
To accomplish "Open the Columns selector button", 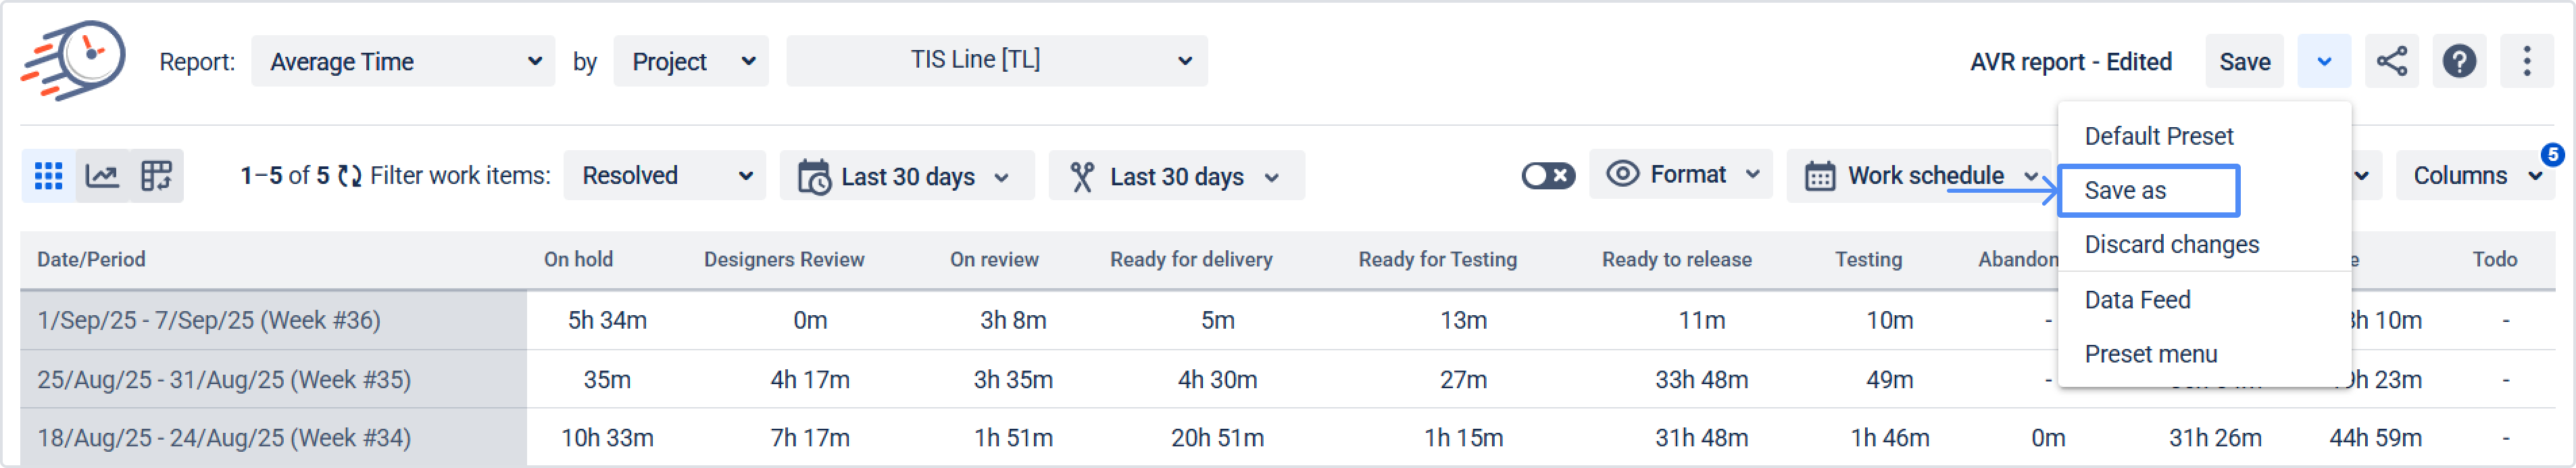I will (x=2474, y=176).
